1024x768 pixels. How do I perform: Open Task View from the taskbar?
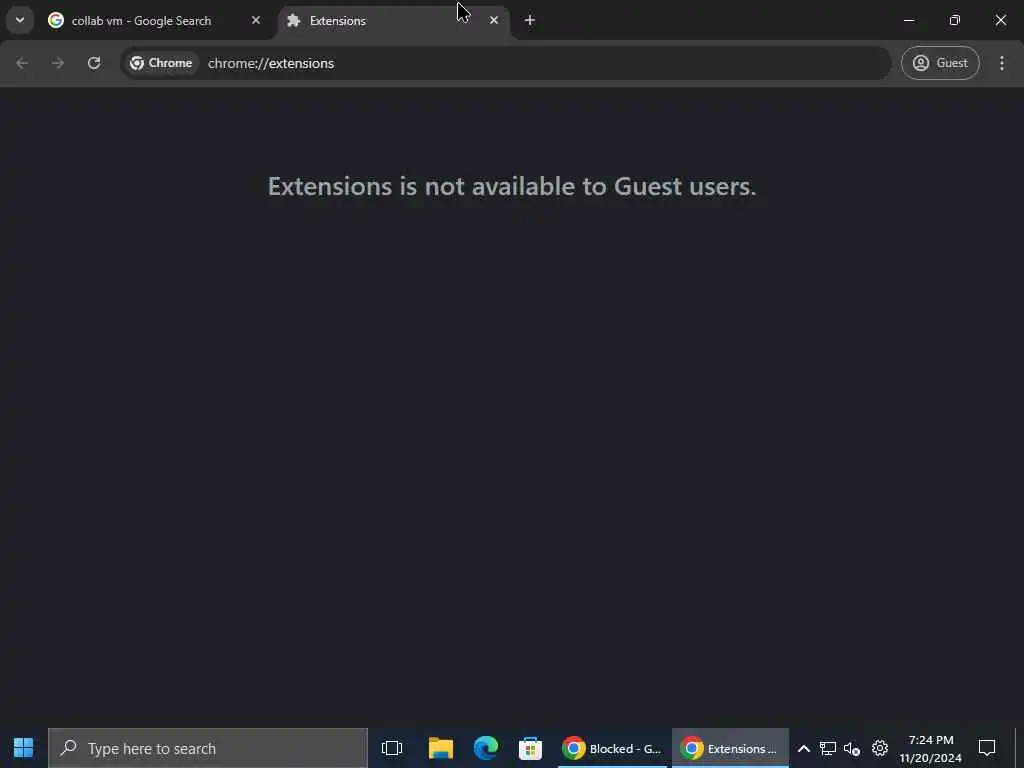(x=392, y=748)
